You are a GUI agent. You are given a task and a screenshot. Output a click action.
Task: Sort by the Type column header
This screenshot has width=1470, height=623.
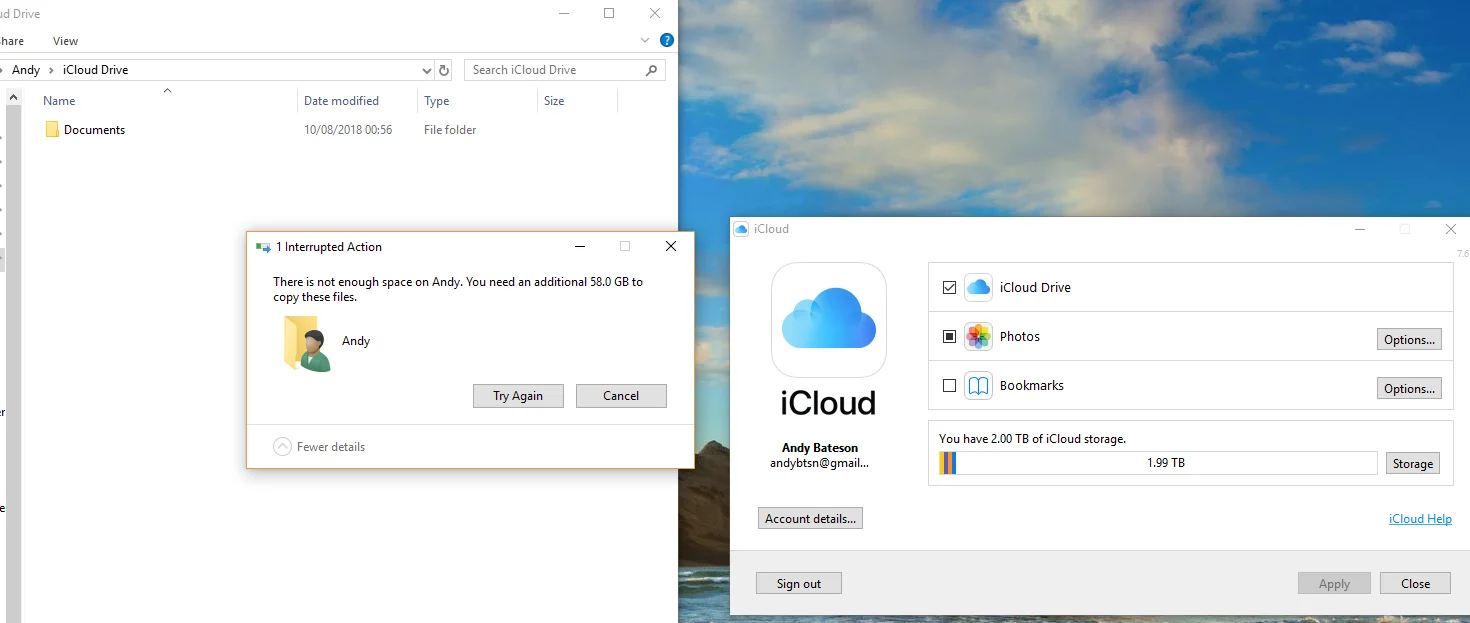click(x=437, y=101)
